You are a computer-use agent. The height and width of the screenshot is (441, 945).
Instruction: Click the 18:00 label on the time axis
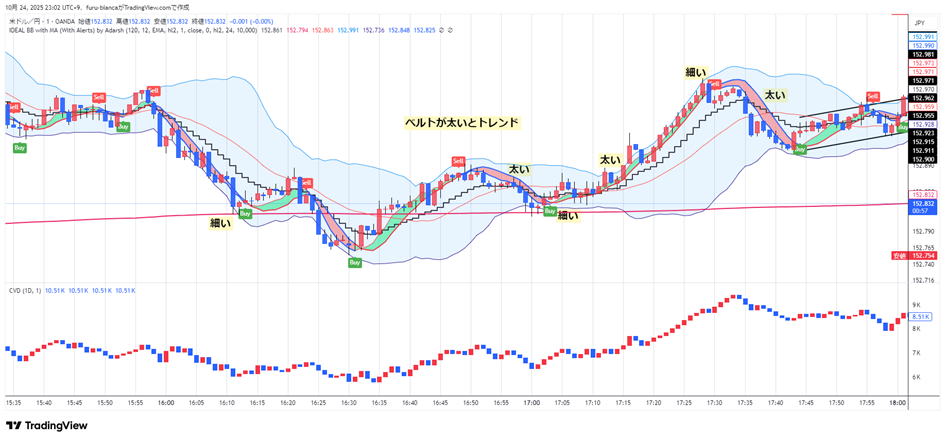pos(897,402)
